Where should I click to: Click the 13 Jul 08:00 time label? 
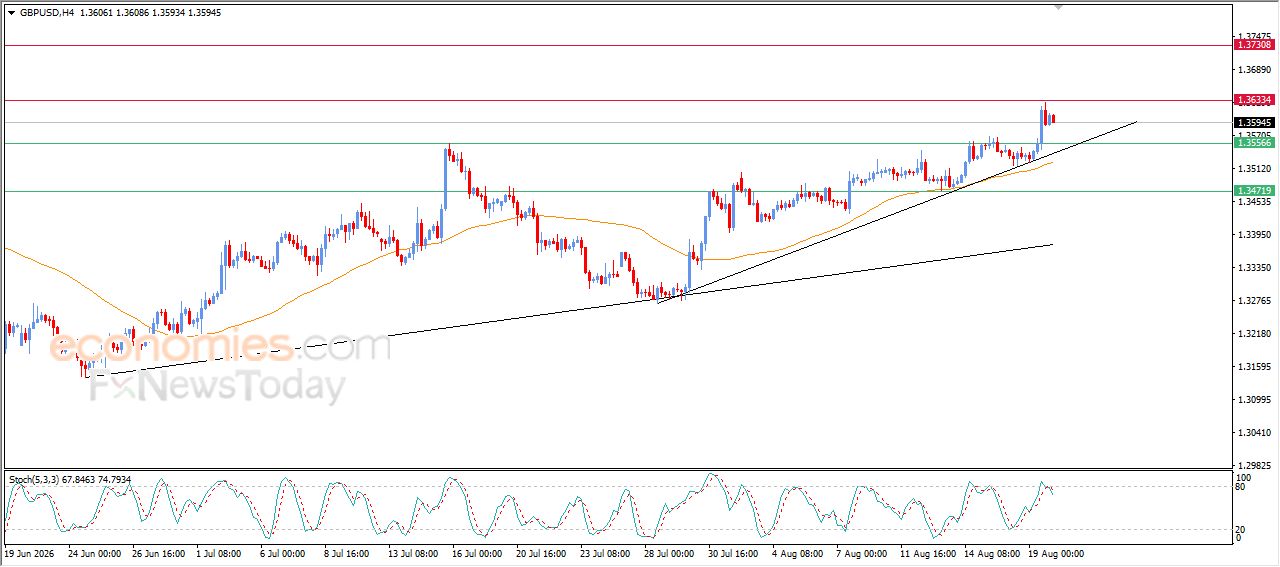click(x=414, y=553)
